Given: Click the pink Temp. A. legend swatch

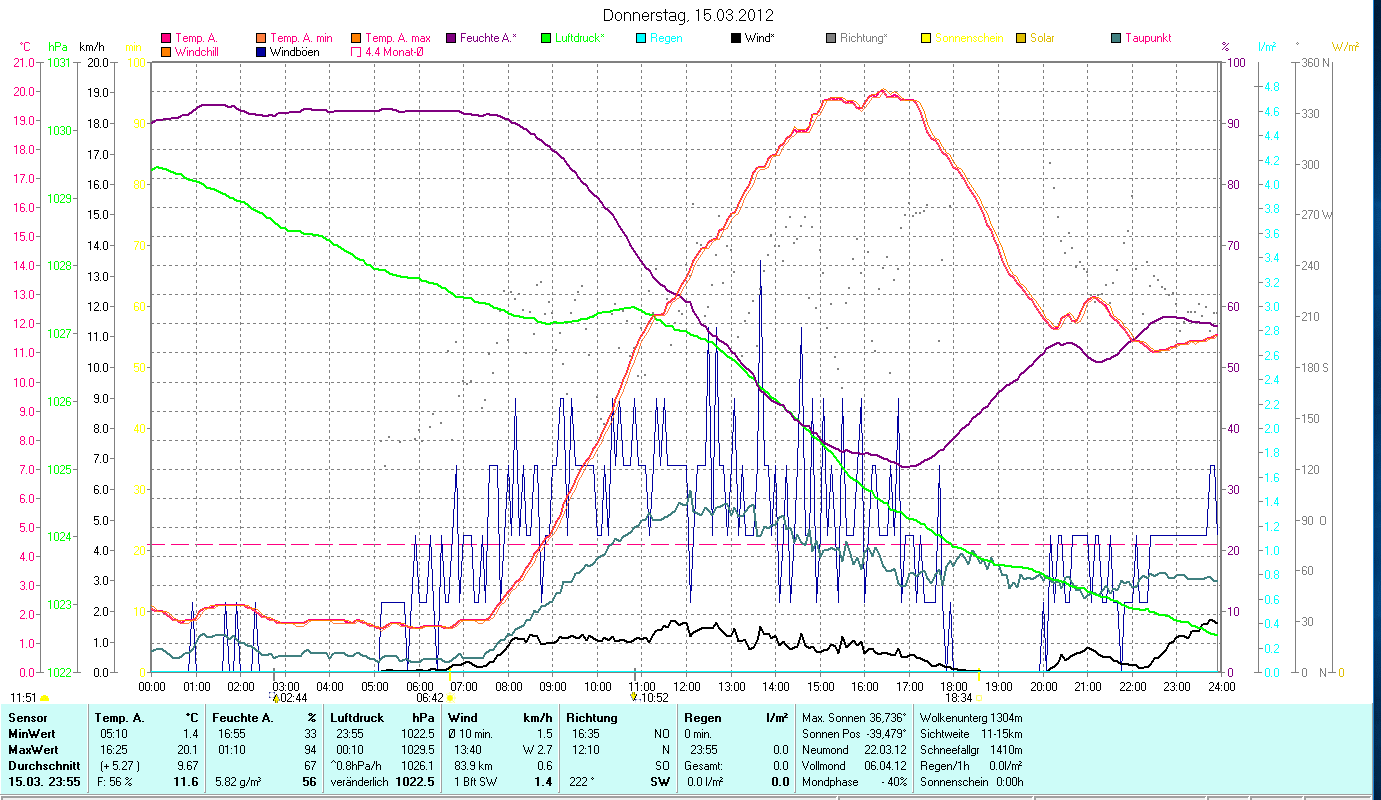Looking at the screenshot, I should 166,38.
